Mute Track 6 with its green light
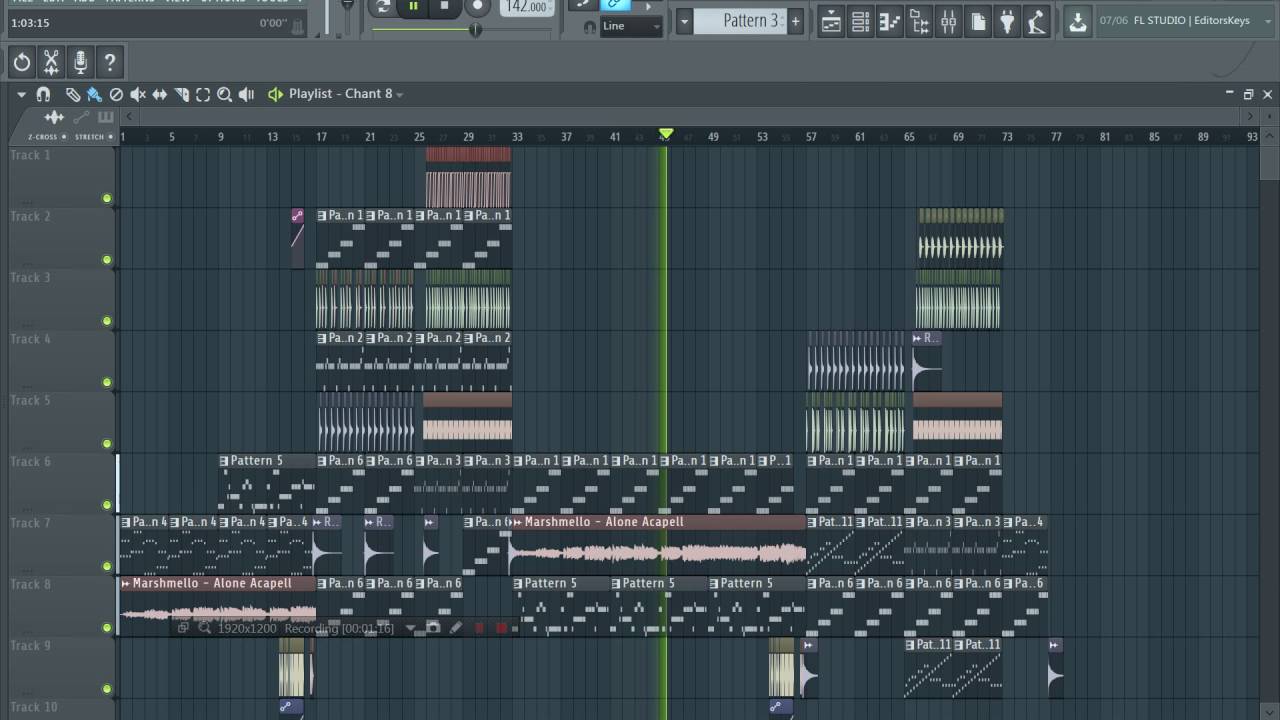Image resolution: width=1280 pixels, height=720 pixels. pyautogui.click(x=107, y=505)
